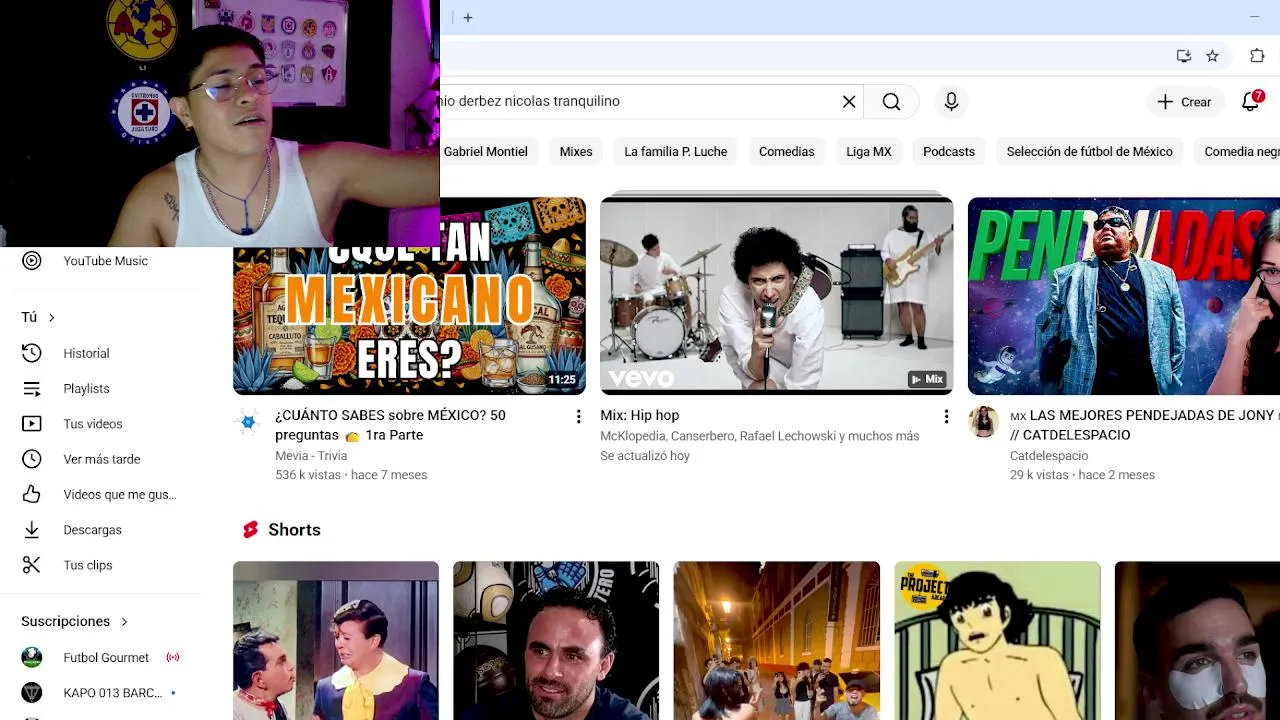Open the Playlists icon in sidebar

(32, 389)
